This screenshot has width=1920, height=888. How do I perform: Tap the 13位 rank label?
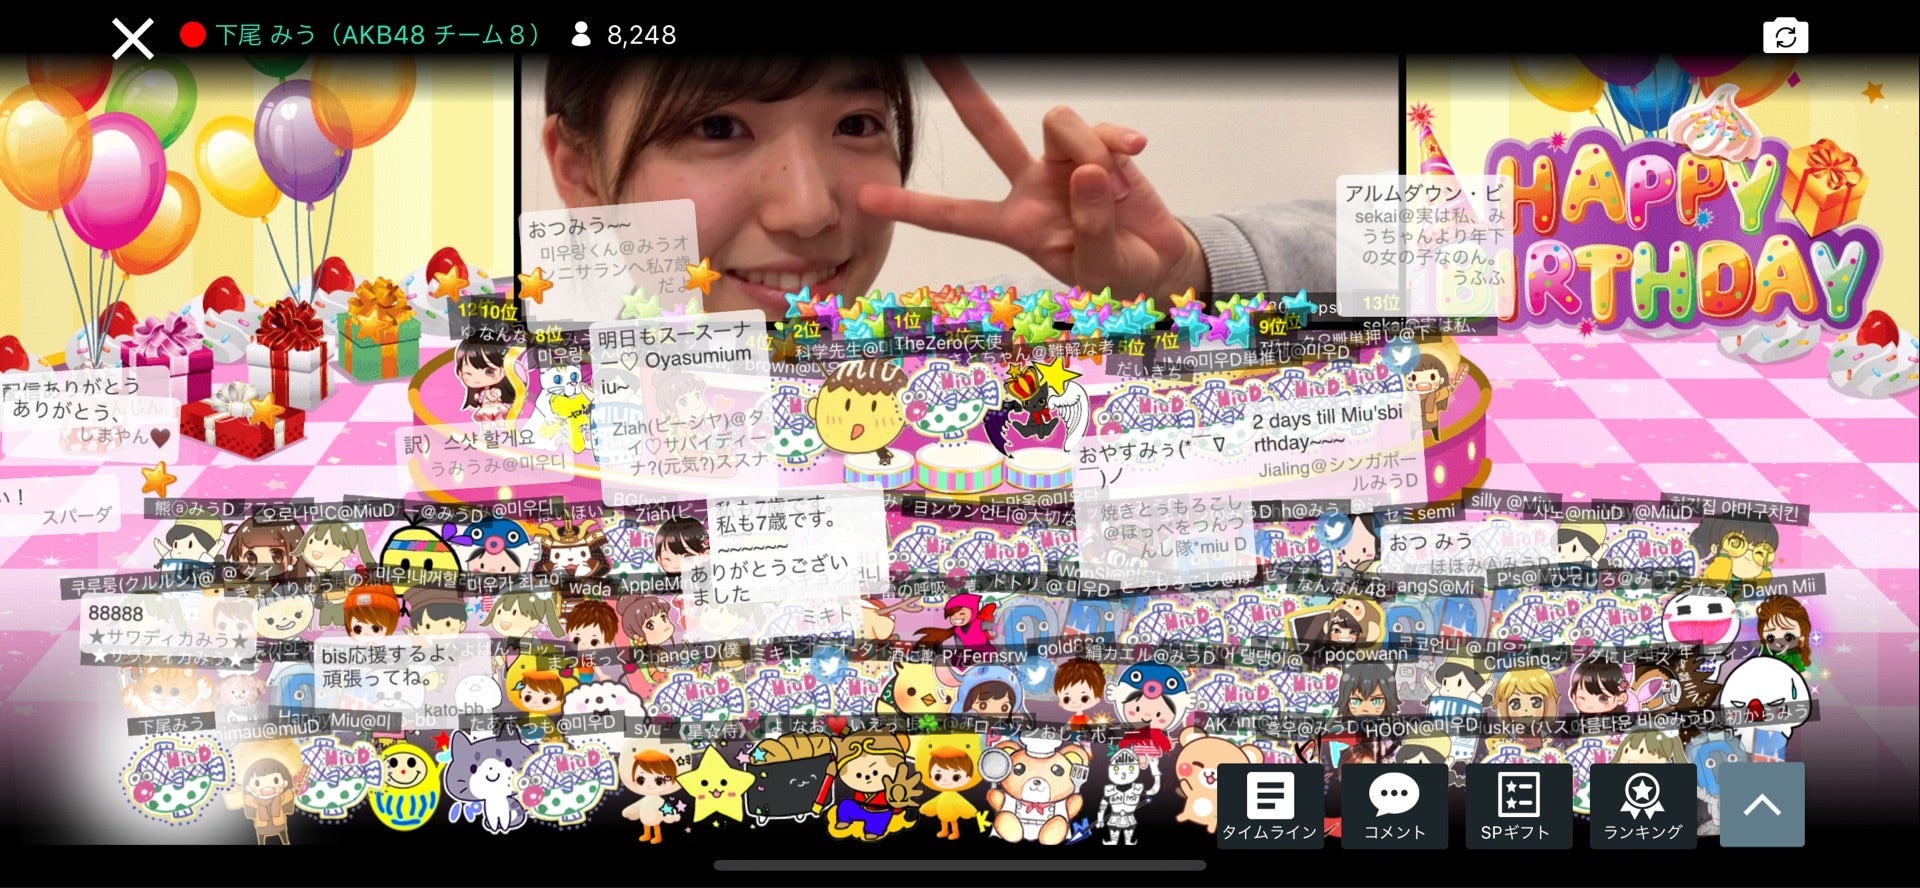coord(1380,302)
